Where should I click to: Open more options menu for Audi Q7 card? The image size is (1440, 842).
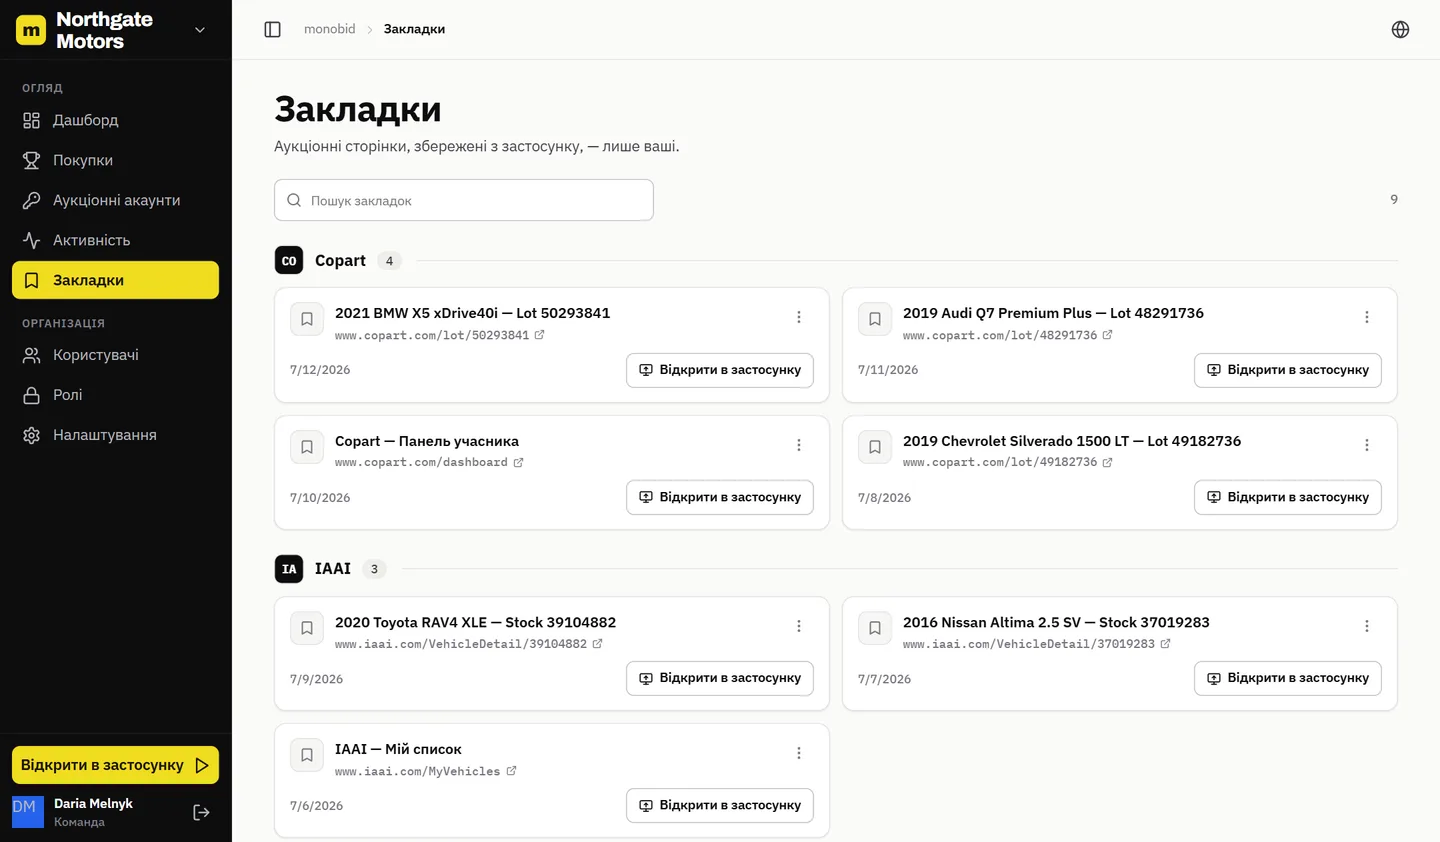pos(1367,317)
